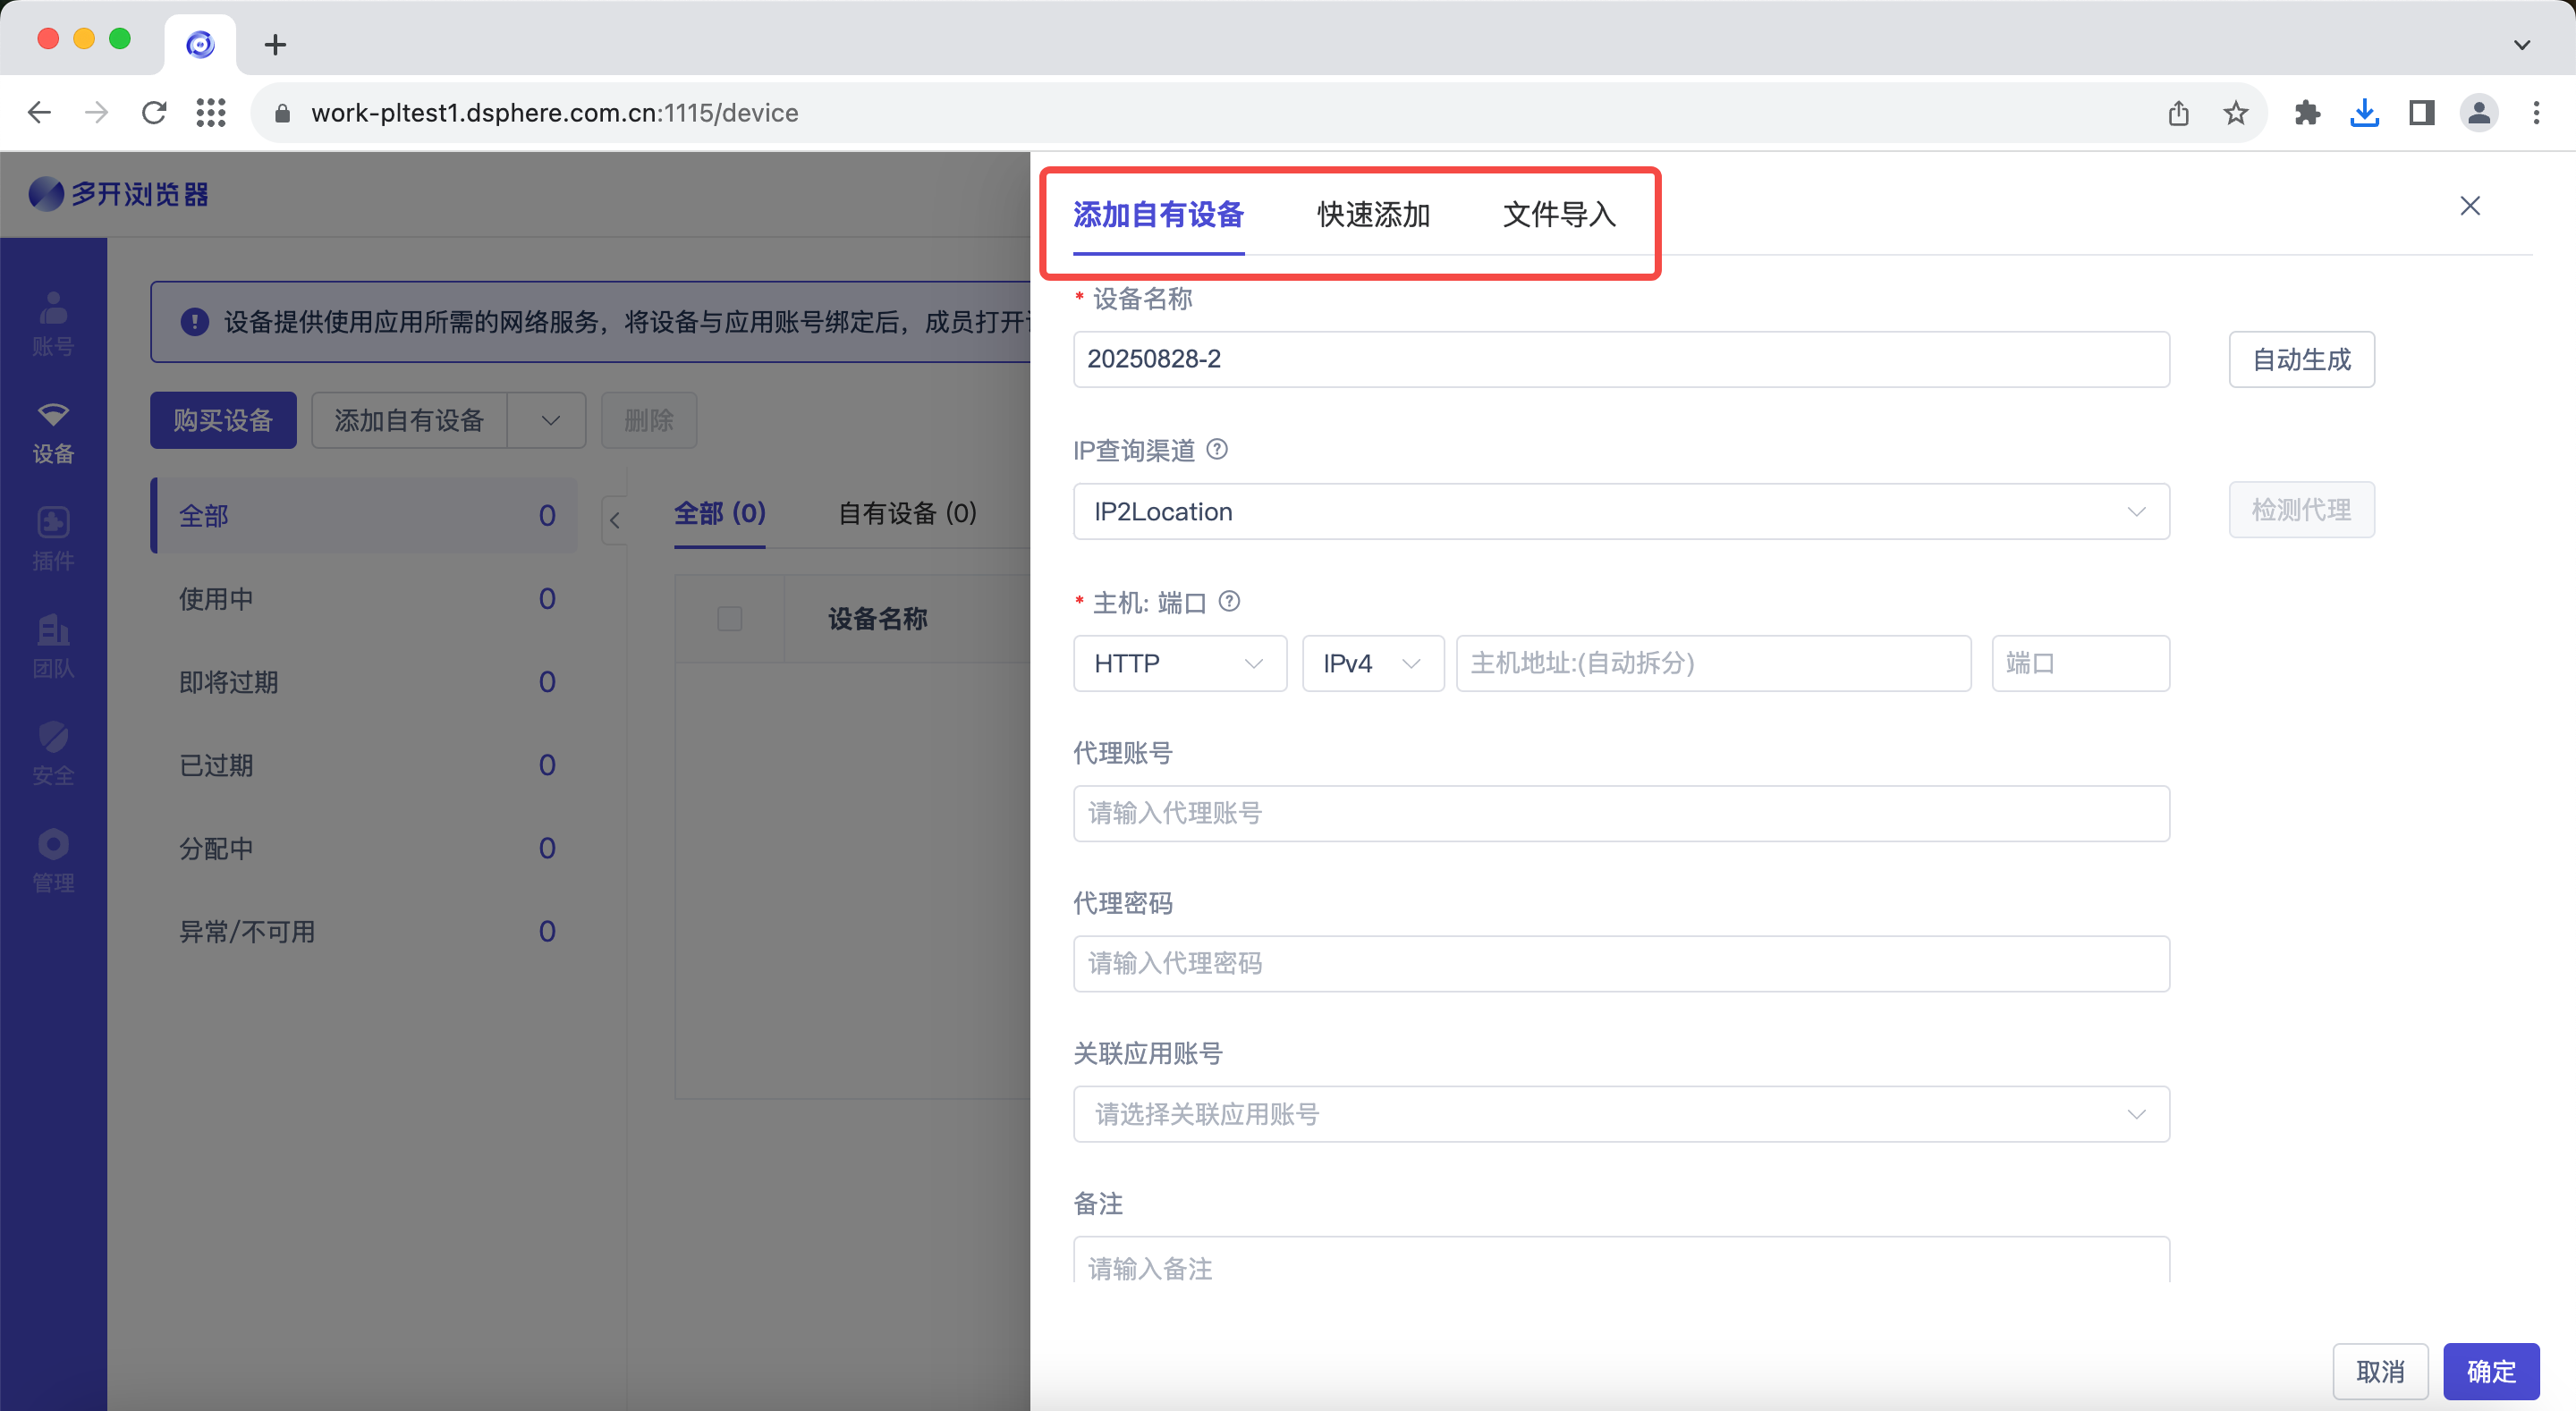Image resolution: width=2576 pixels, height=1411 pixels.
Task: Click the 设备名称 column header
Action: 877,619
